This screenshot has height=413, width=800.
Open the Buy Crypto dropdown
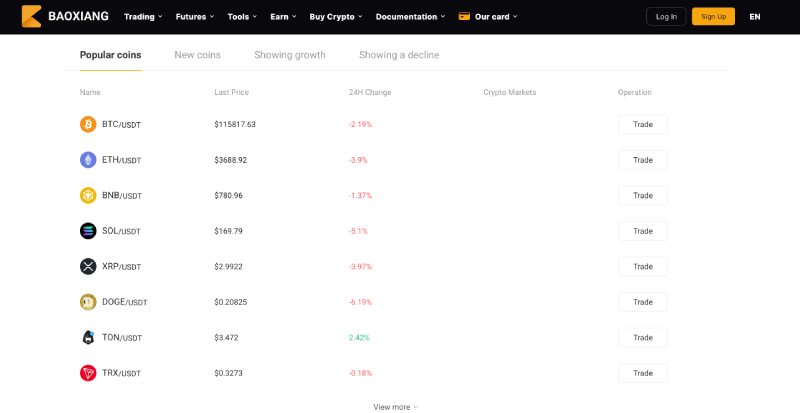pos(336,16)
